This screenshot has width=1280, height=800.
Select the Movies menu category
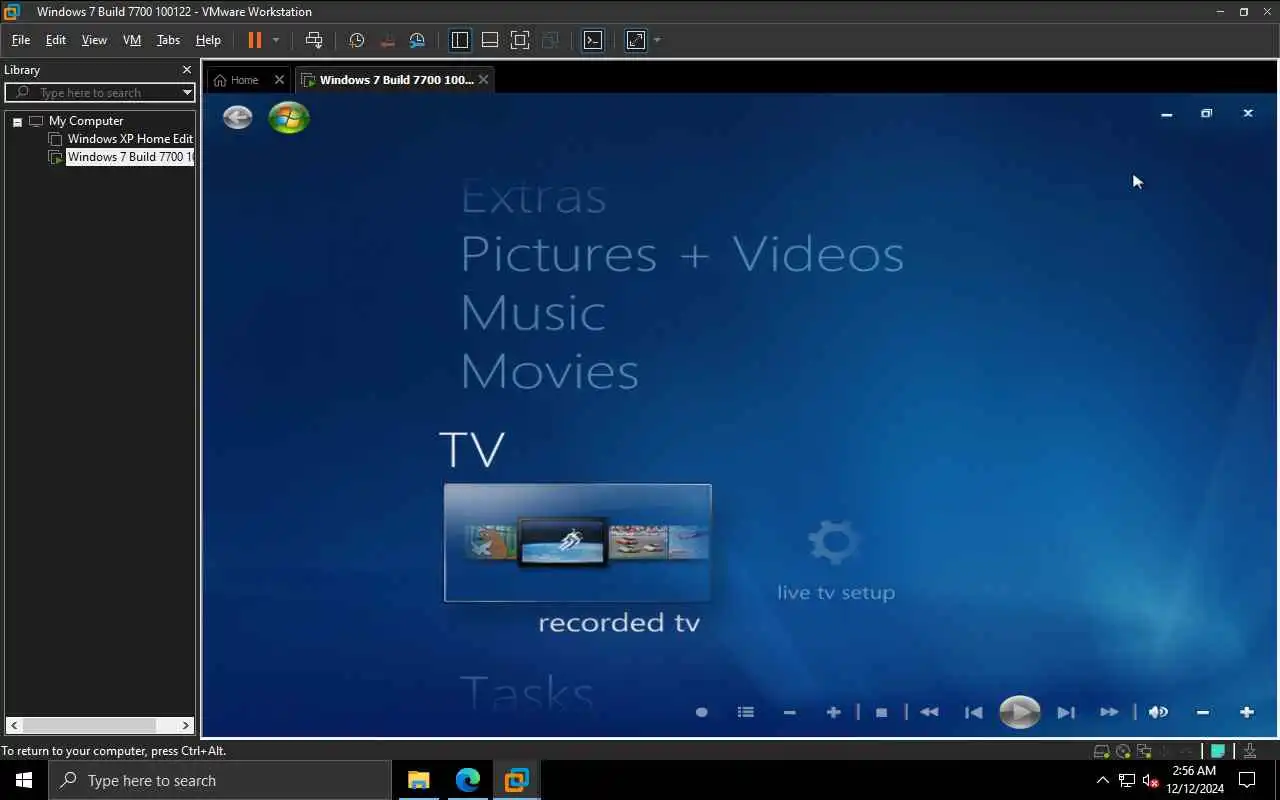549,372
